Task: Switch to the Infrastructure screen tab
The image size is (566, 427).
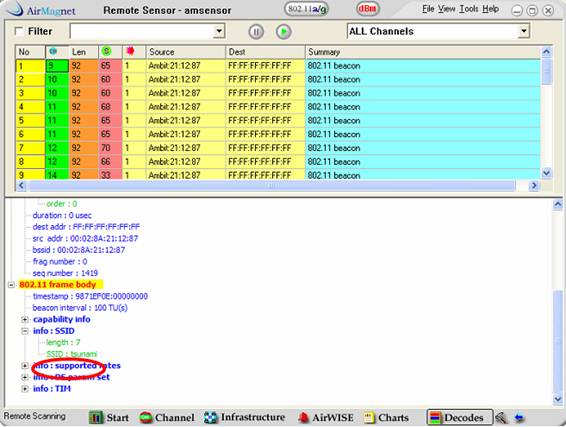Action: click(244, 418)
